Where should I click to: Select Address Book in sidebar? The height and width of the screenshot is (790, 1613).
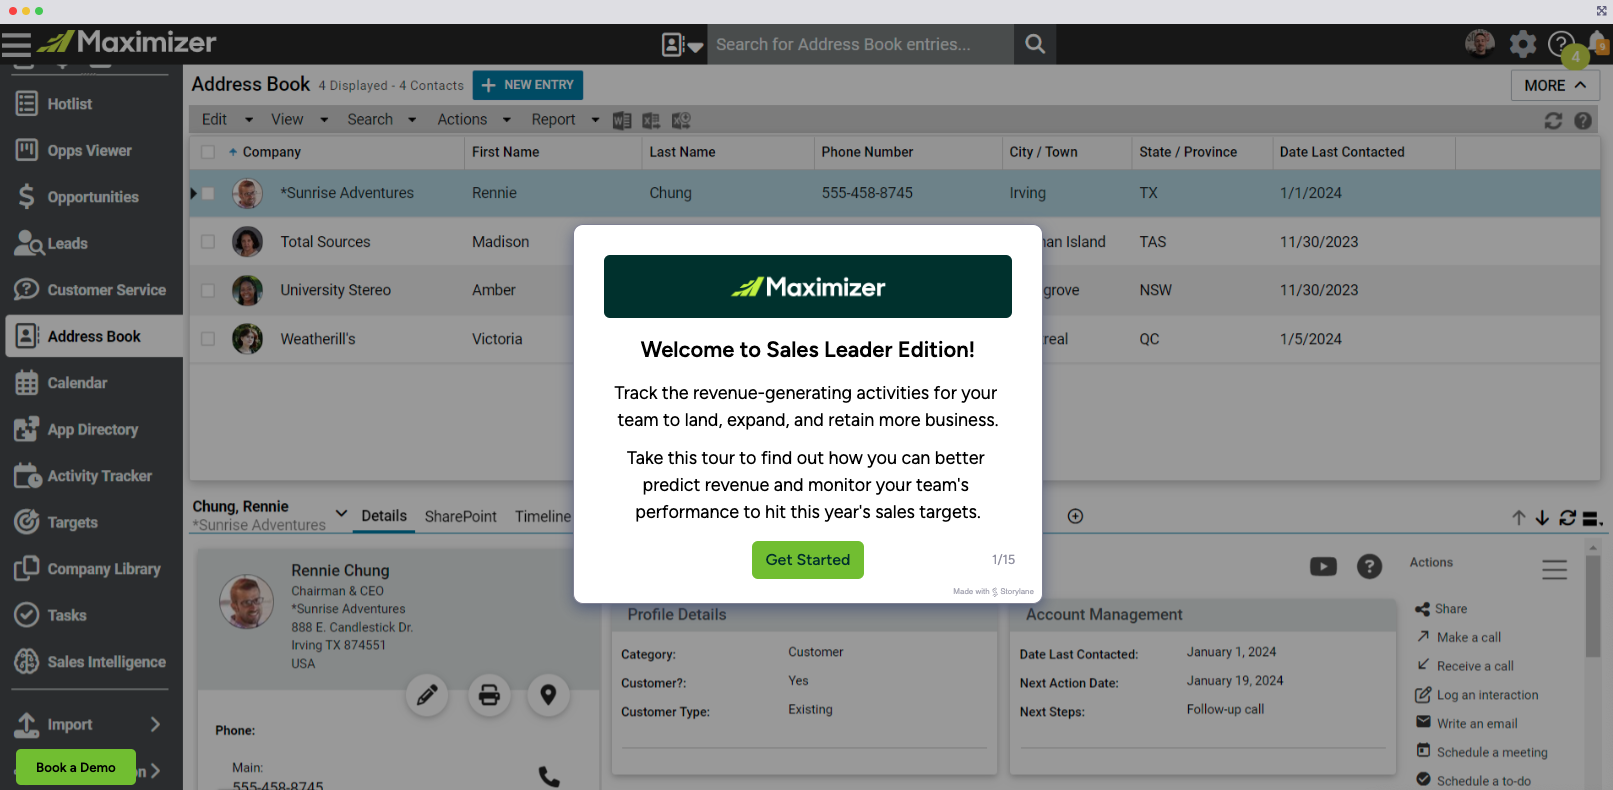tap(94, 336)
